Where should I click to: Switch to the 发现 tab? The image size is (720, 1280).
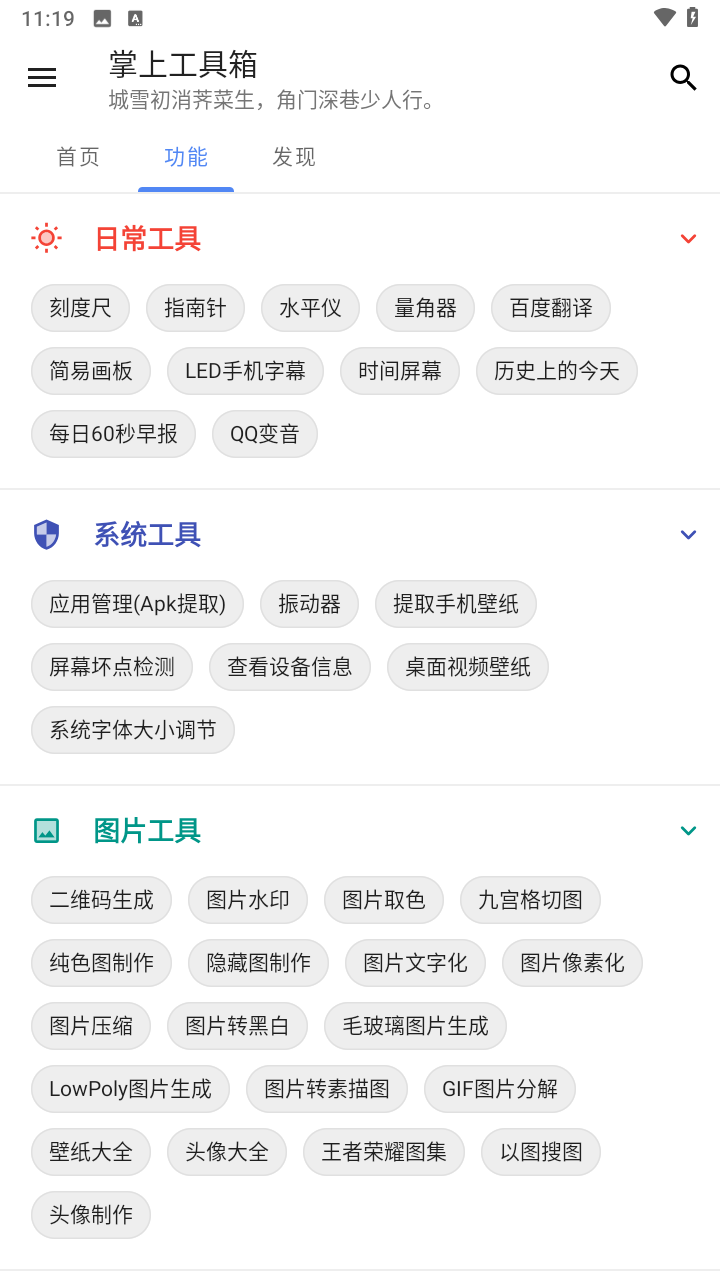[x=294, y=157]
